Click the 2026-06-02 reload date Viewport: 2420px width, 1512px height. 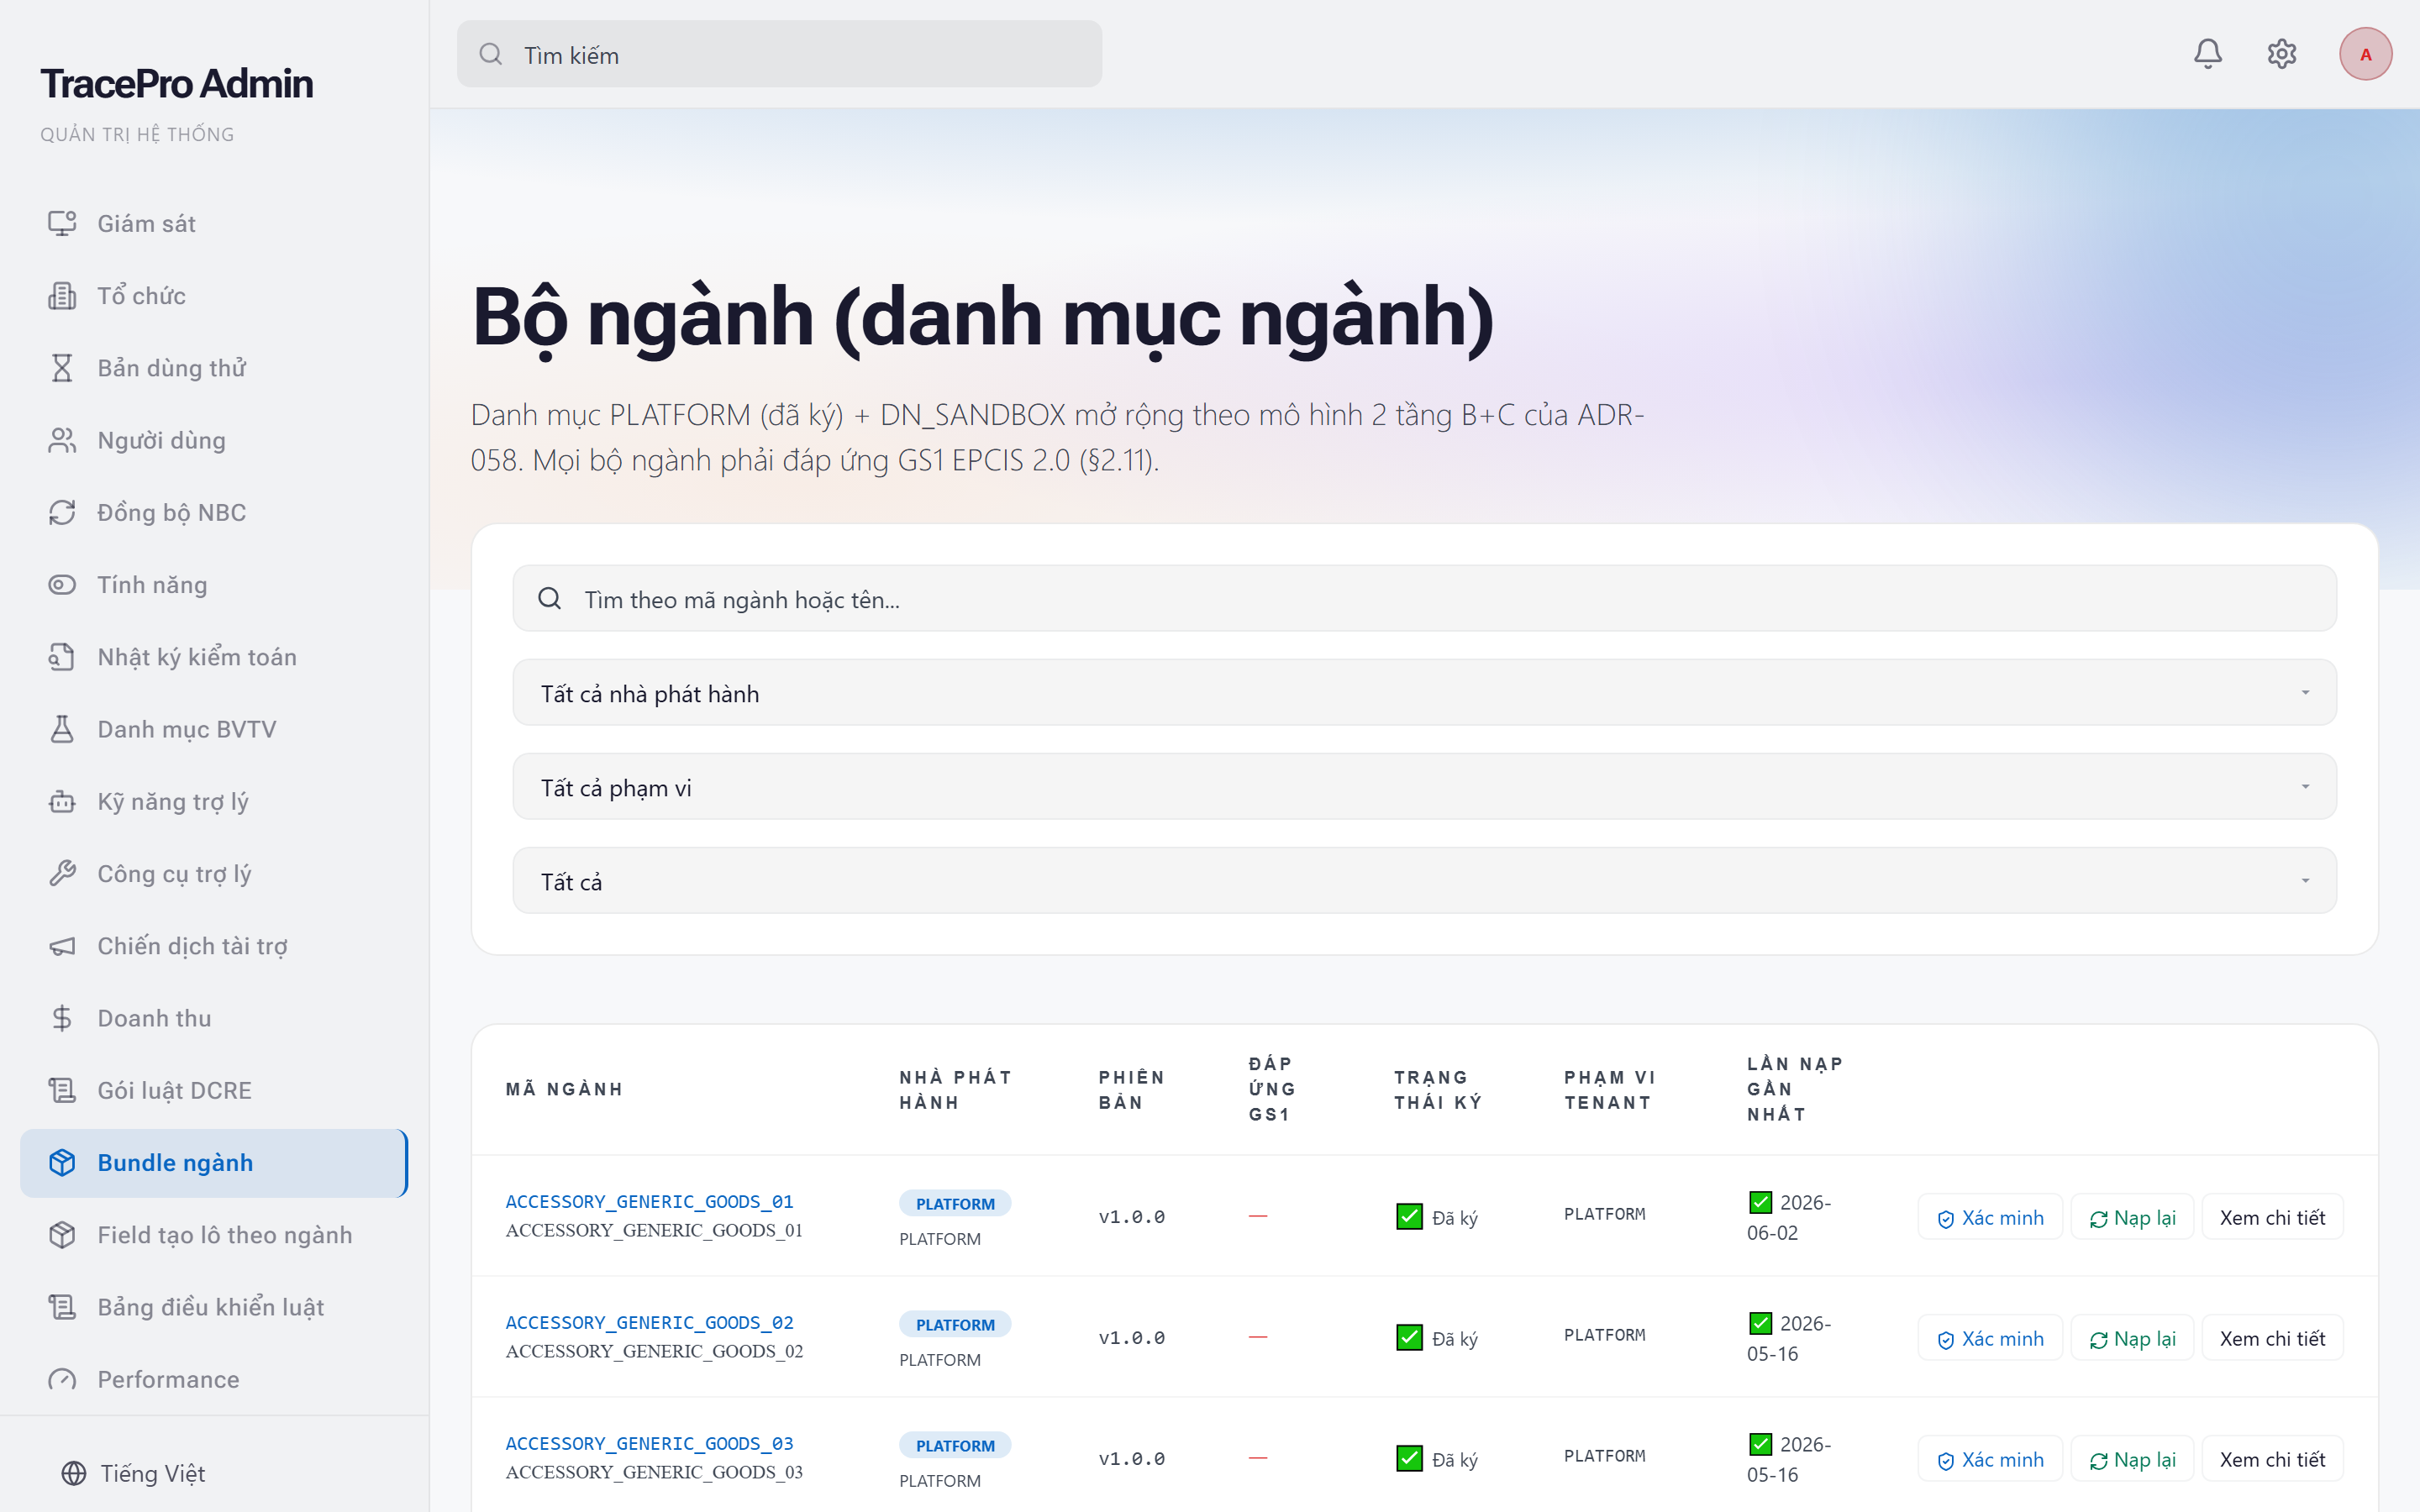coord(1789,1217)
